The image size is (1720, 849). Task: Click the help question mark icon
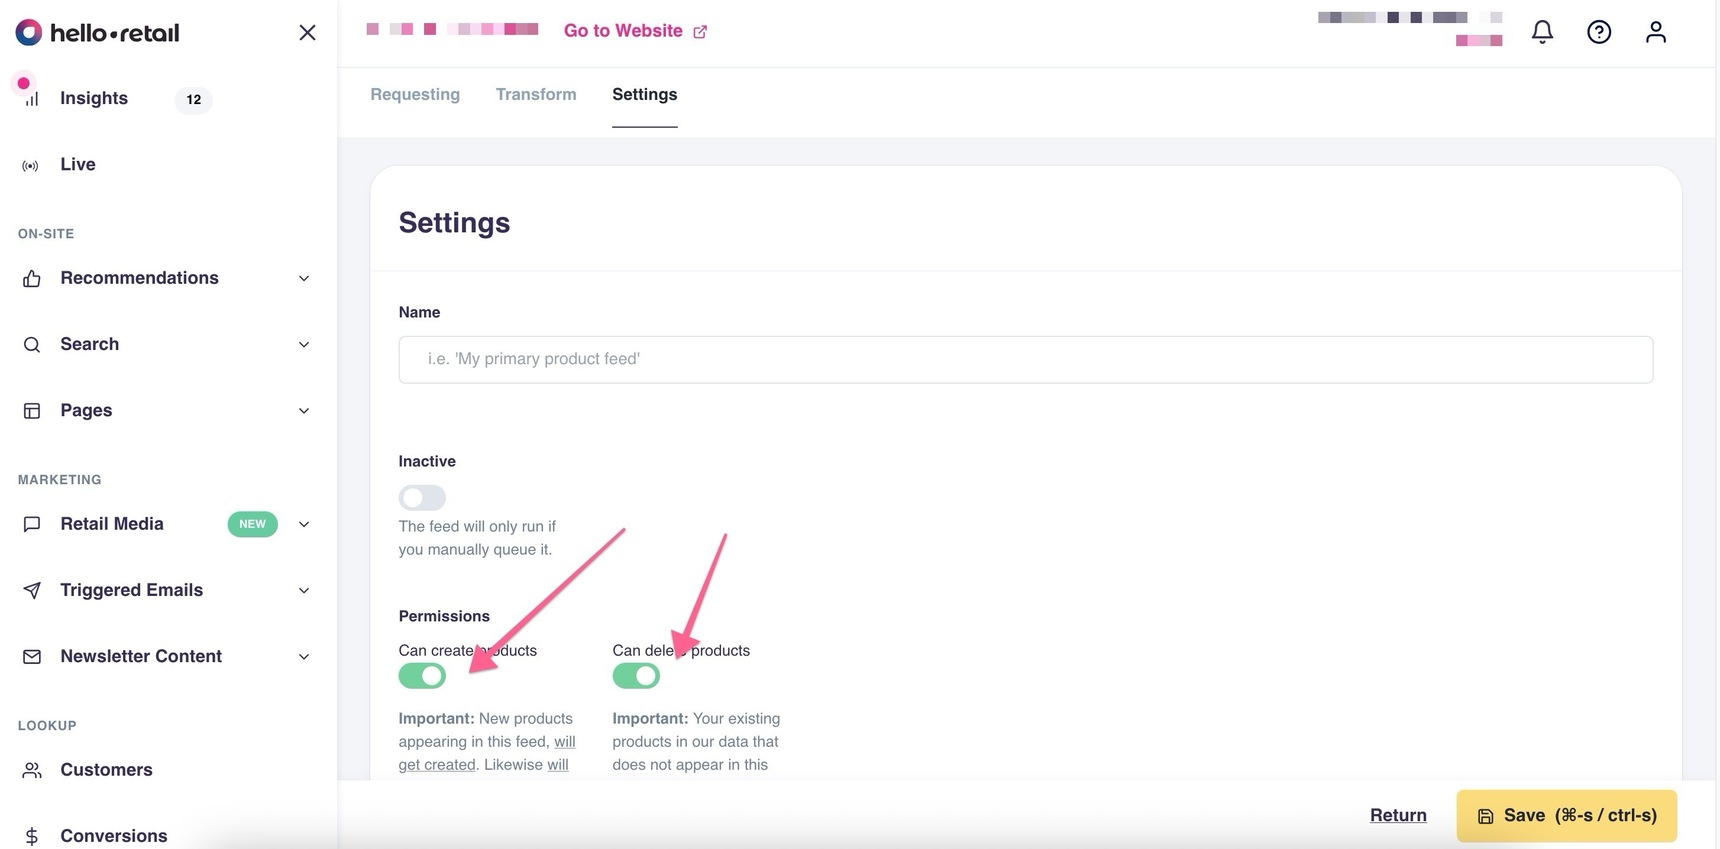[1599, 32]
